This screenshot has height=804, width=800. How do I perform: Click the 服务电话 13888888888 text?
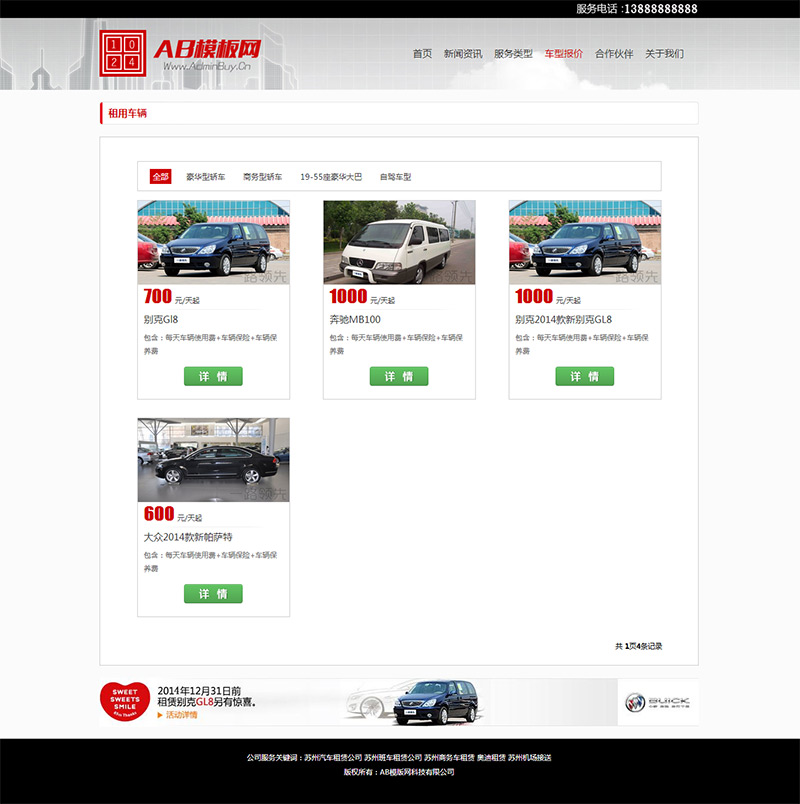tap(636, 9)
